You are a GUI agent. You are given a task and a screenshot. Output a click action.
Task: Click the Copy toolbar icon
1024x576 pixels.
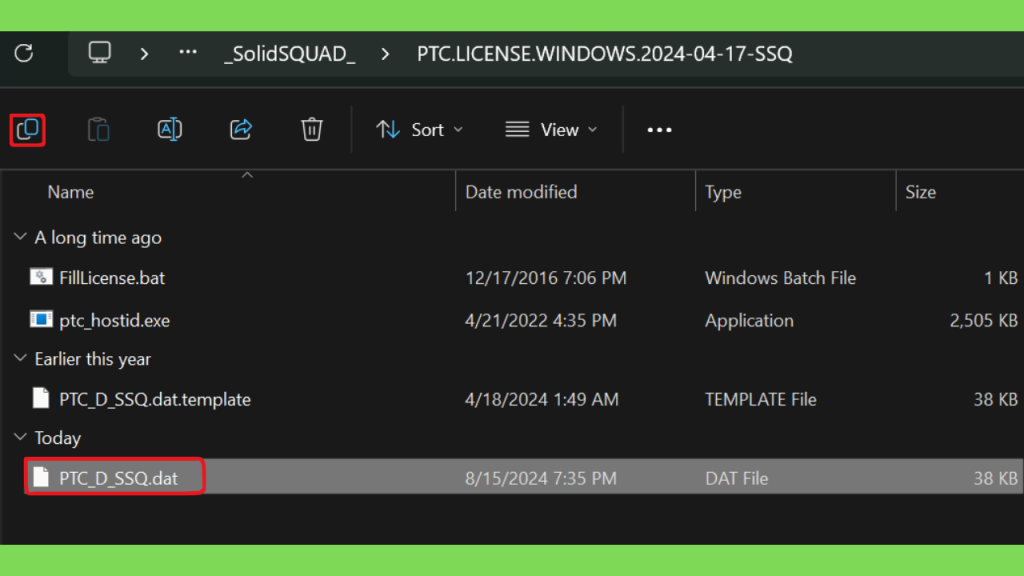(27, 130)
